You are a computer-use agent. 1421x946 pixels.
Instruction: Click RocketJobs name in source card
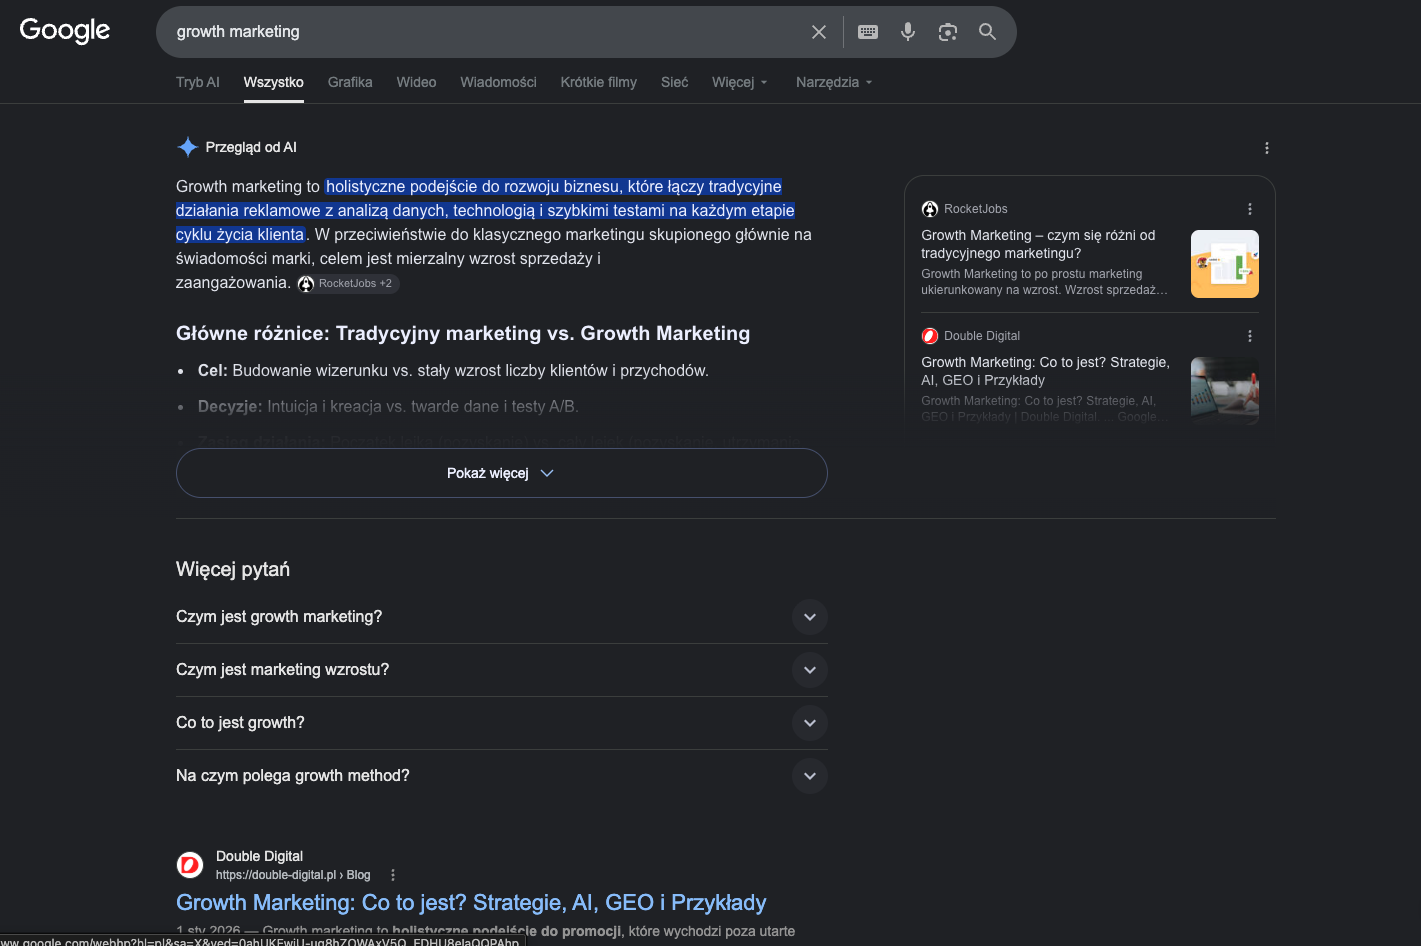click(x=976, y=209)
